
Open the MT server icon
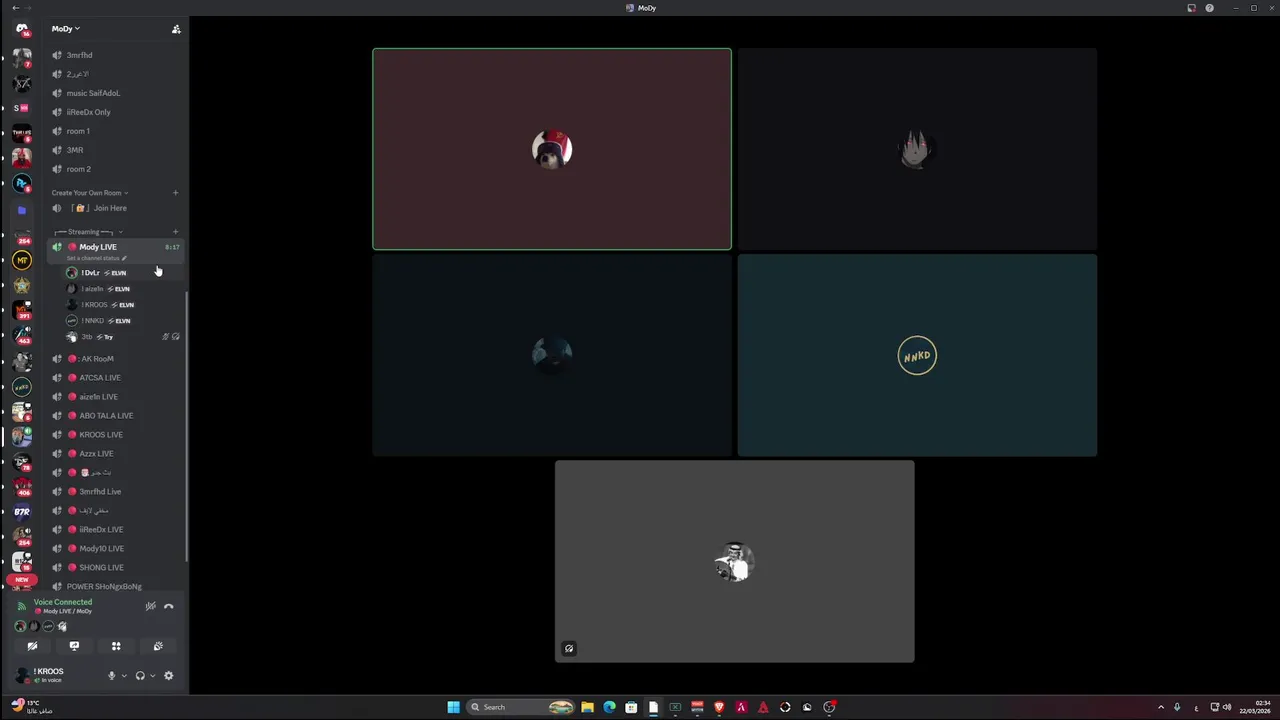point(22,260)
